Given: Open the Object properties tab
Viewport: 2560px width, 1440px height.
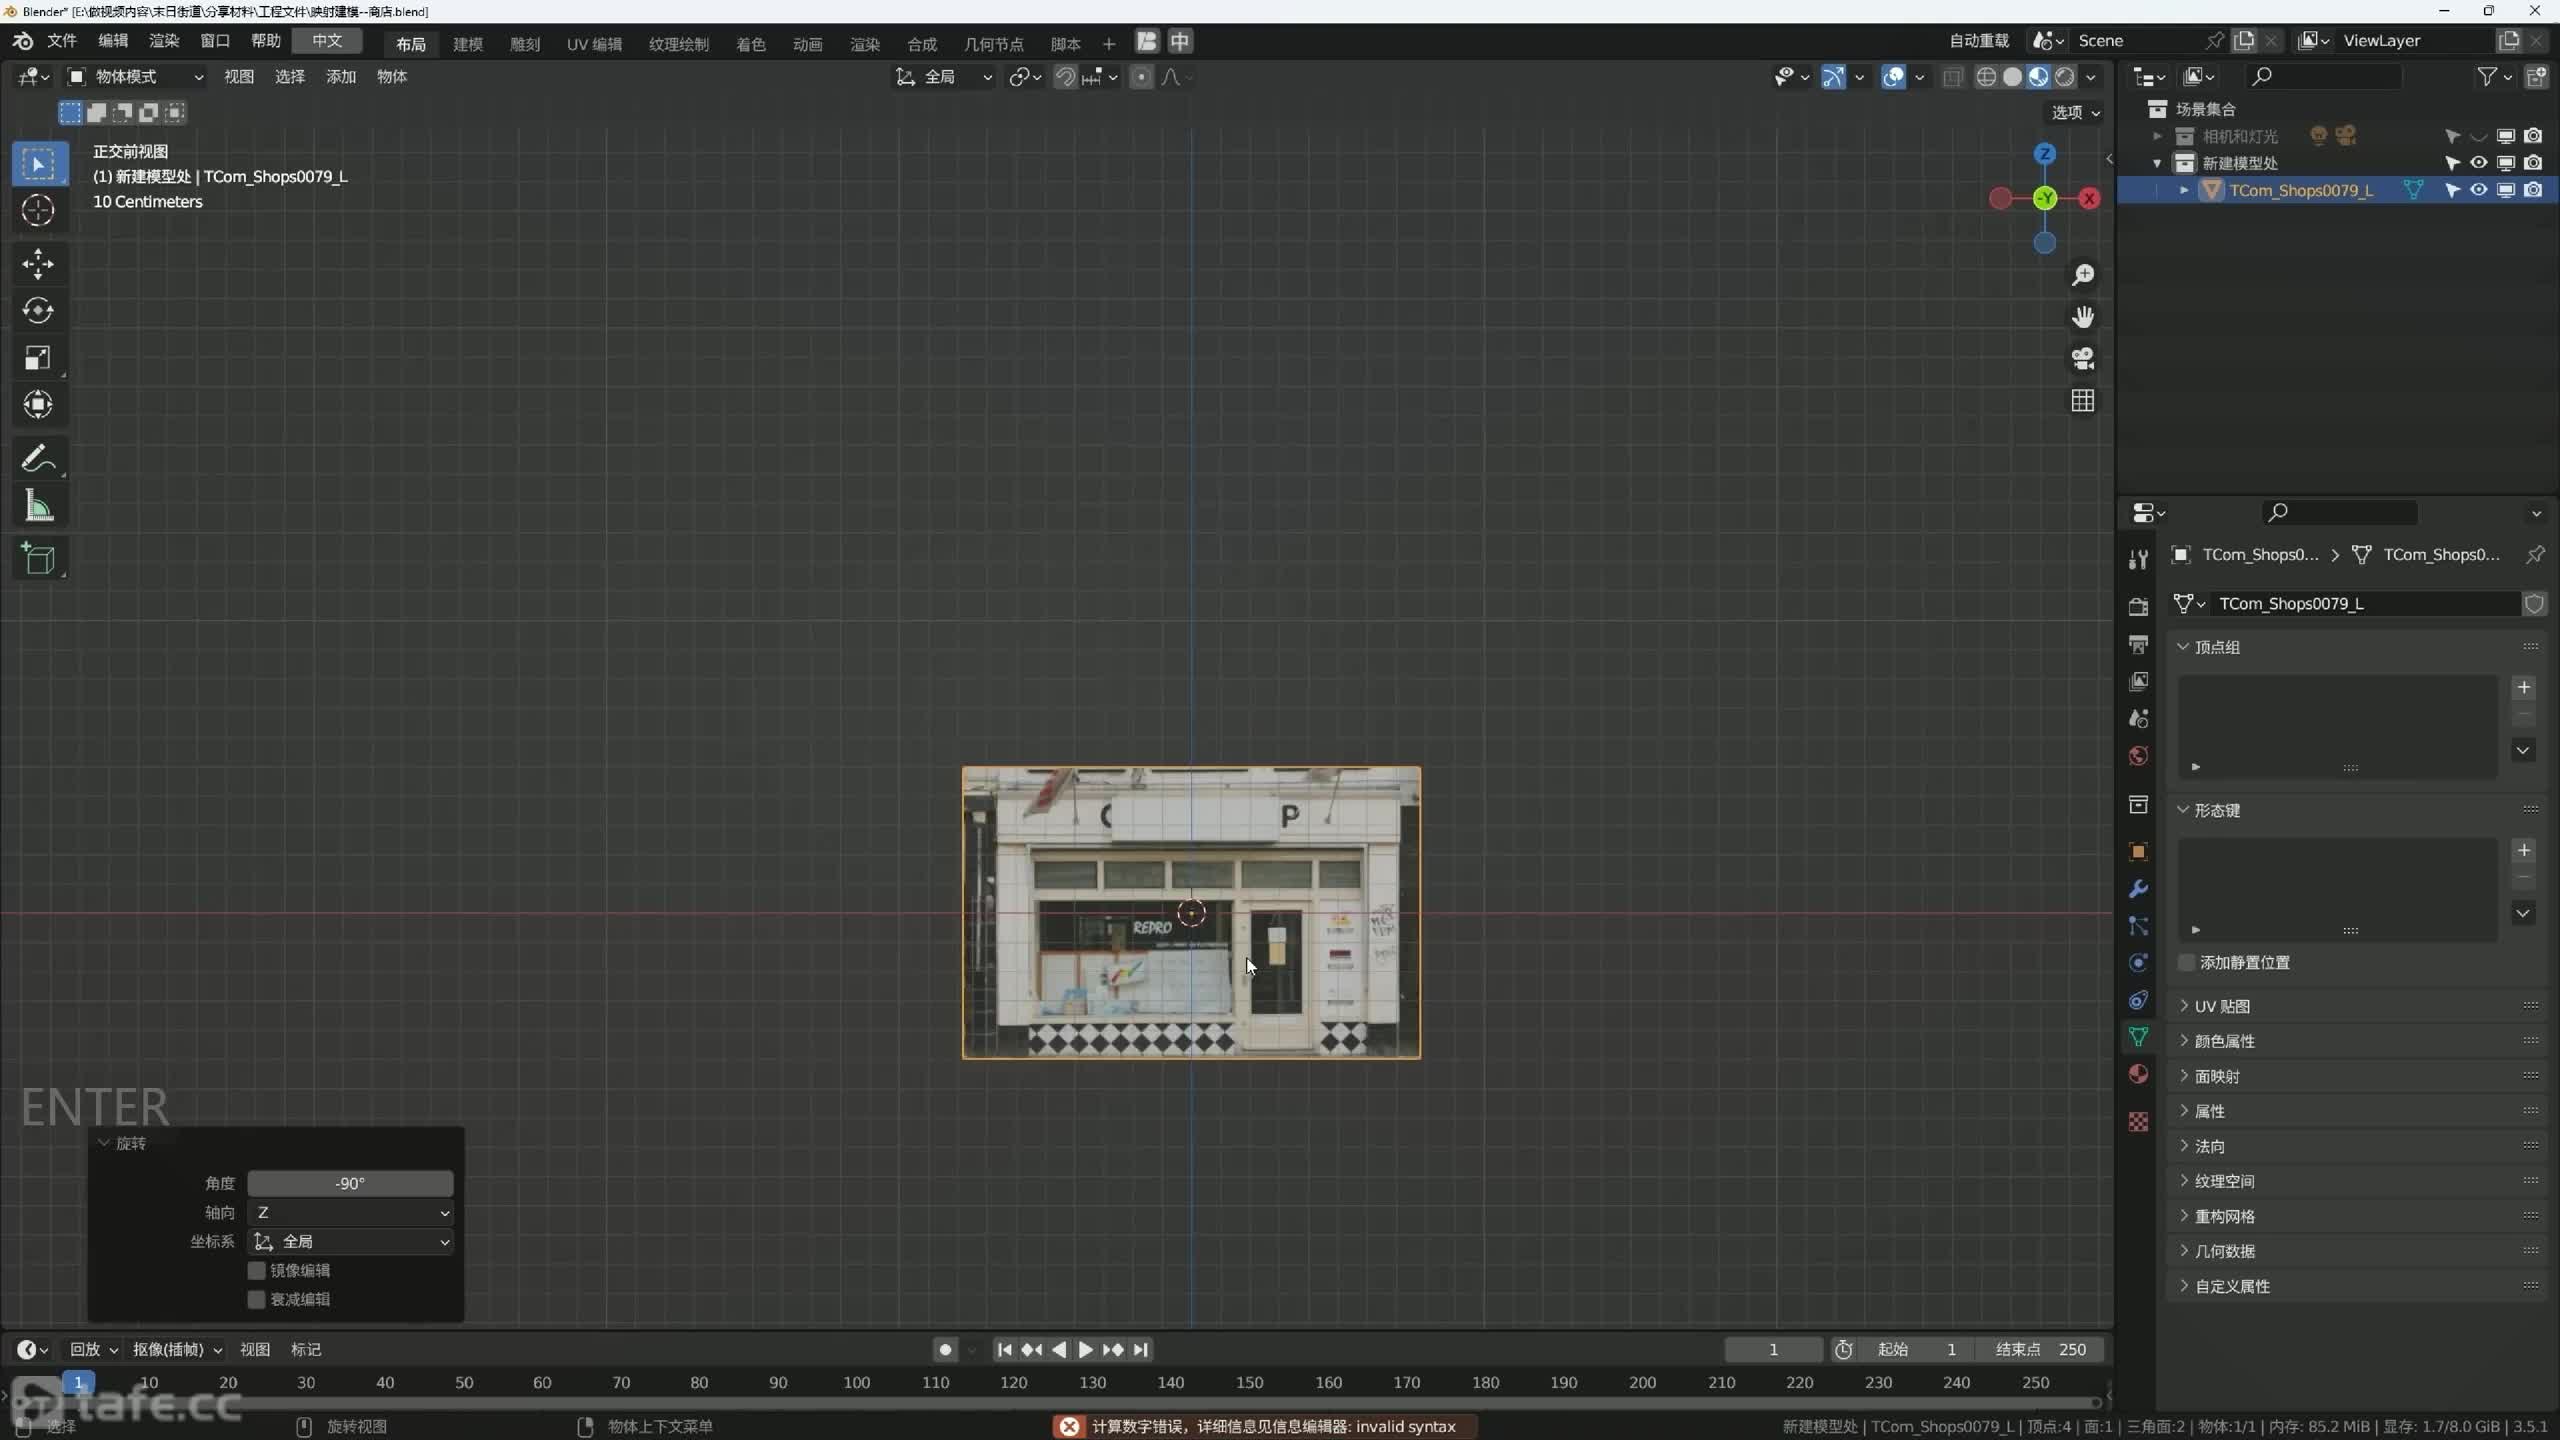Looking at the screenshot, I should (x=2138, y=852).
